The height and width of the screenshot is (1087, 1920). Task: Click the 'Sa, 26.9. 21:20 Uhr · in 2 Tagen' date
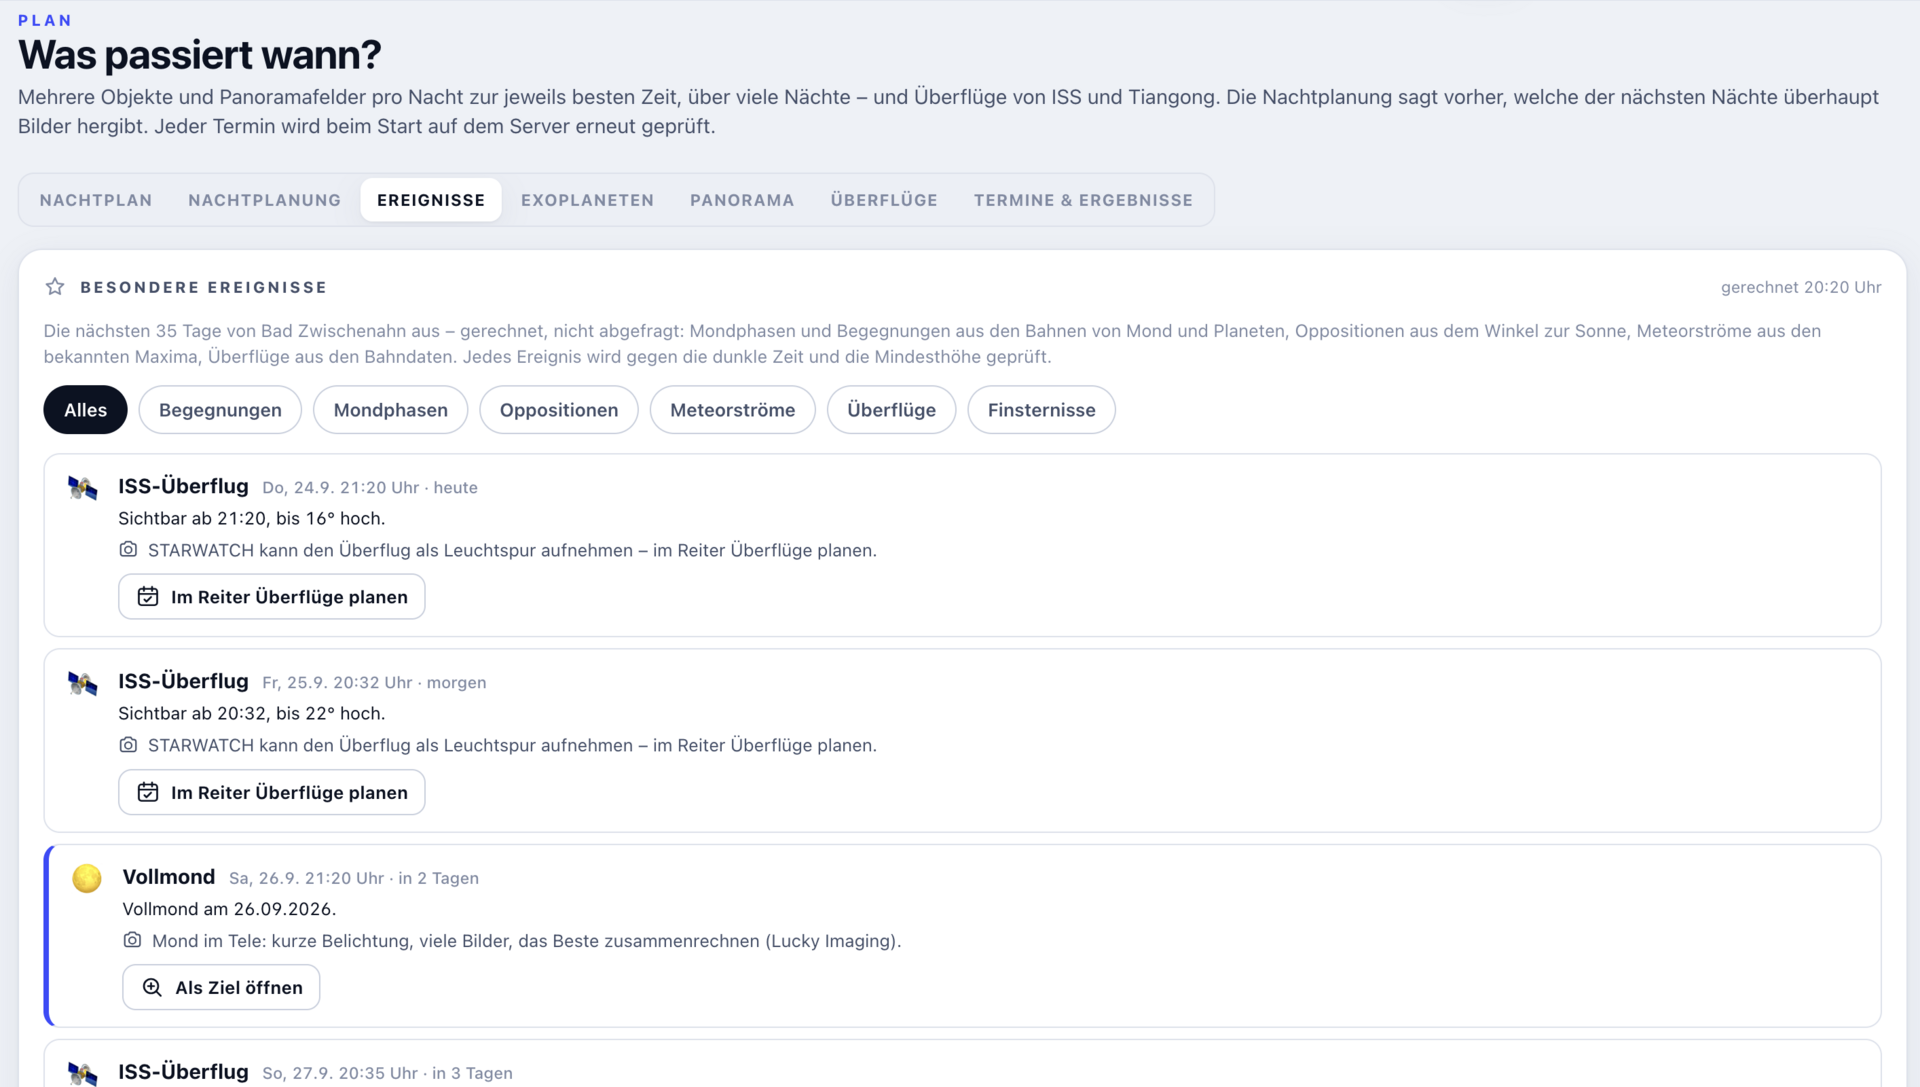click(354, 879)
